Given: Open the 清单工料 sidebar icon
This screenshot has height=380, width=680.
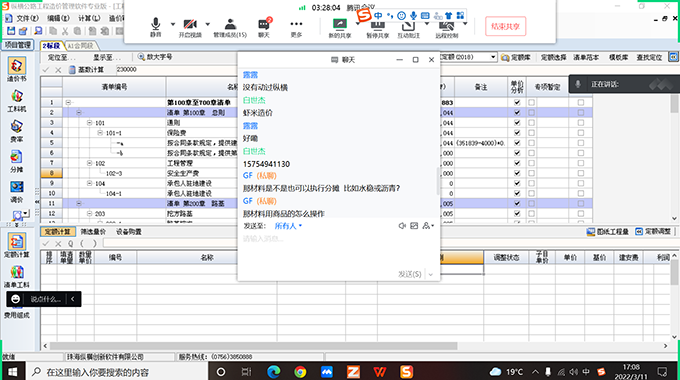Looking at the screenshot, I should (16, 276).
